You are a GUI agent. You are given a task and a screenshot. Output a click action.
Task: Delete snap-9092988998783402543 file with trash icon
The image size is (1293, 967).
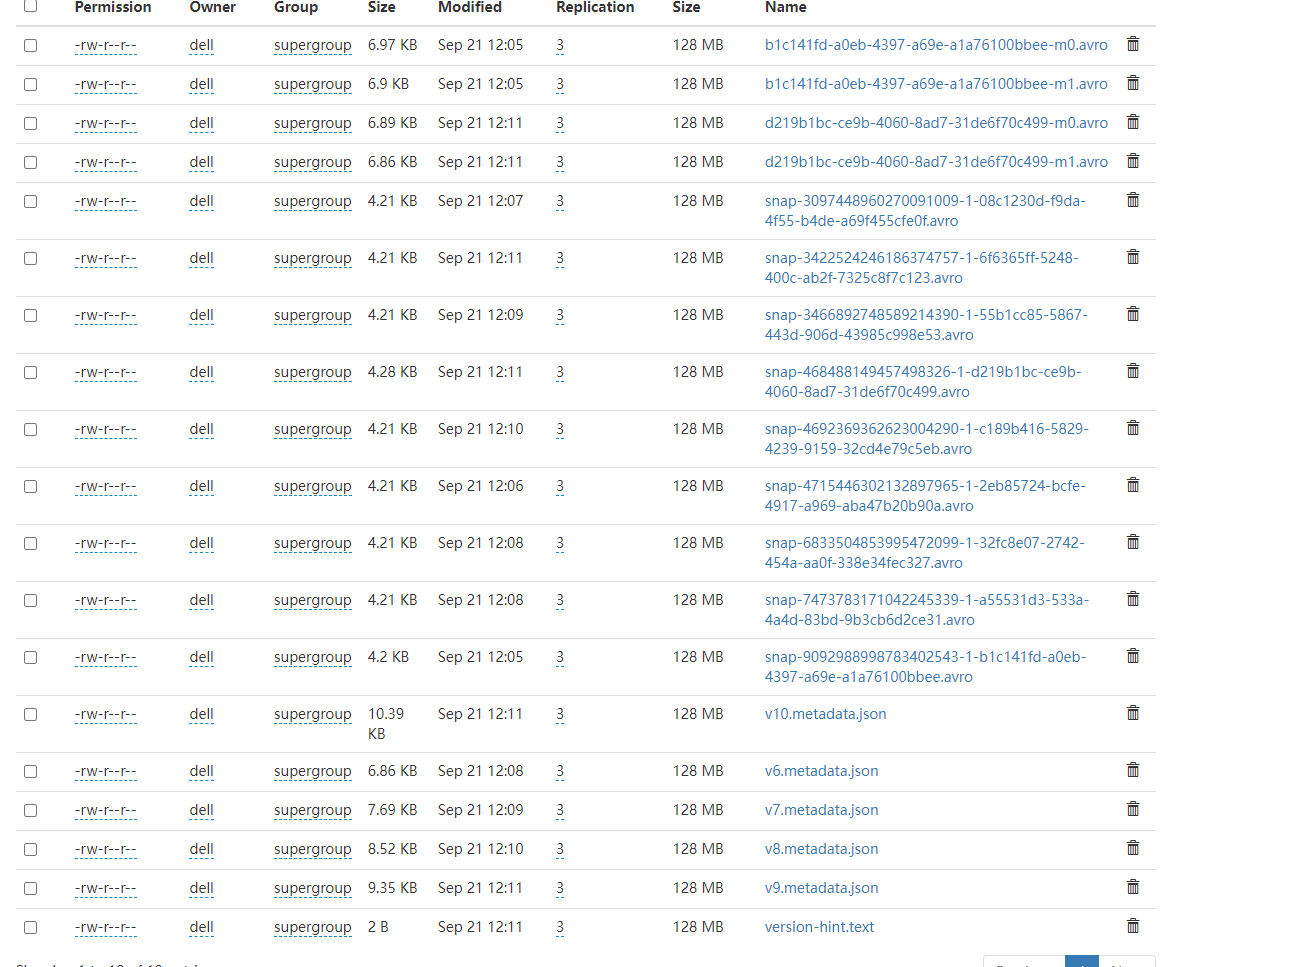point(1133,656)
